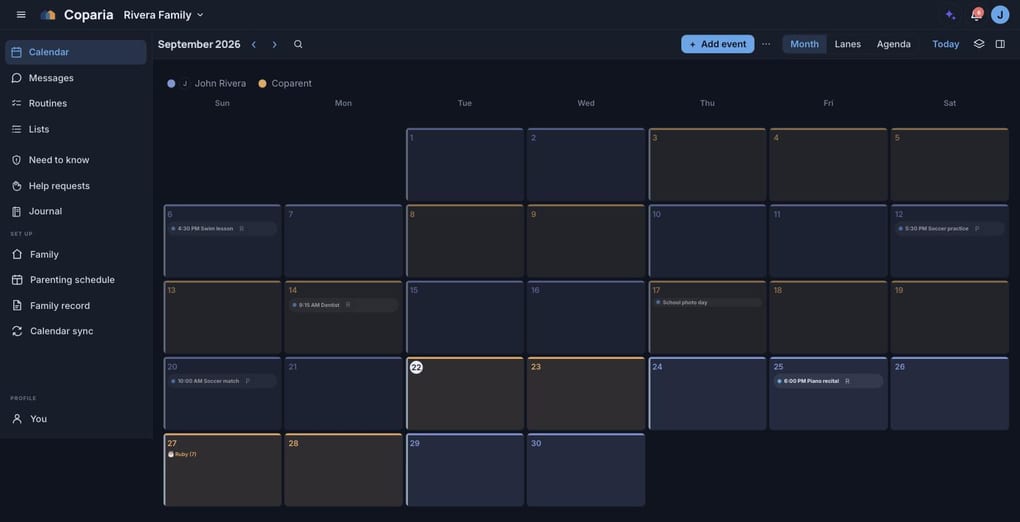Open the hamburger navigation menu
This screenshot has width=1020, height=522.
click(21, 14)
